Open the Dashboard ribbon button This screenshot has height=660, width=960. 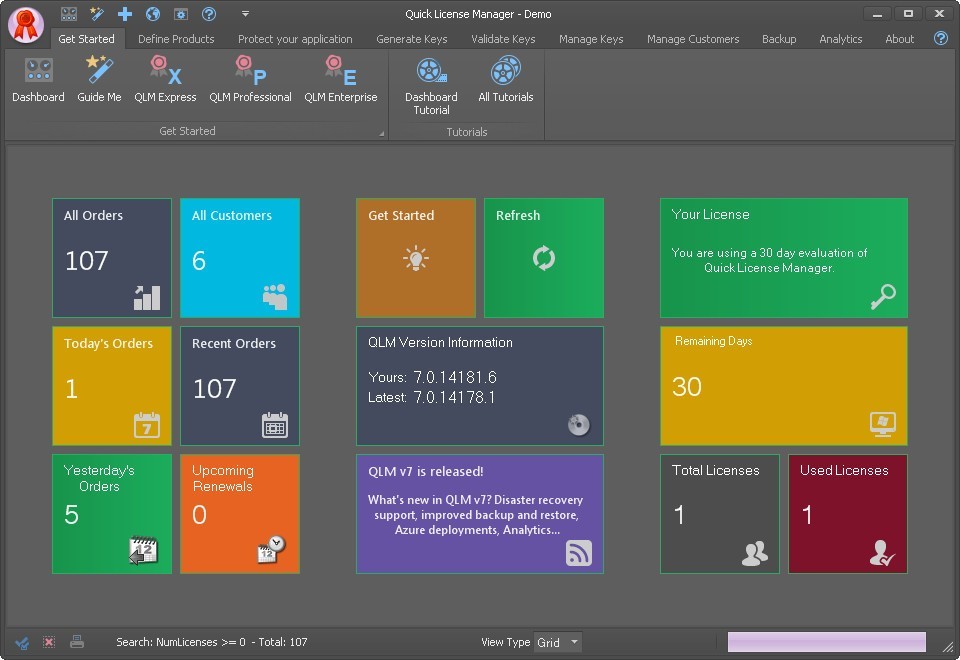[38, 80]
